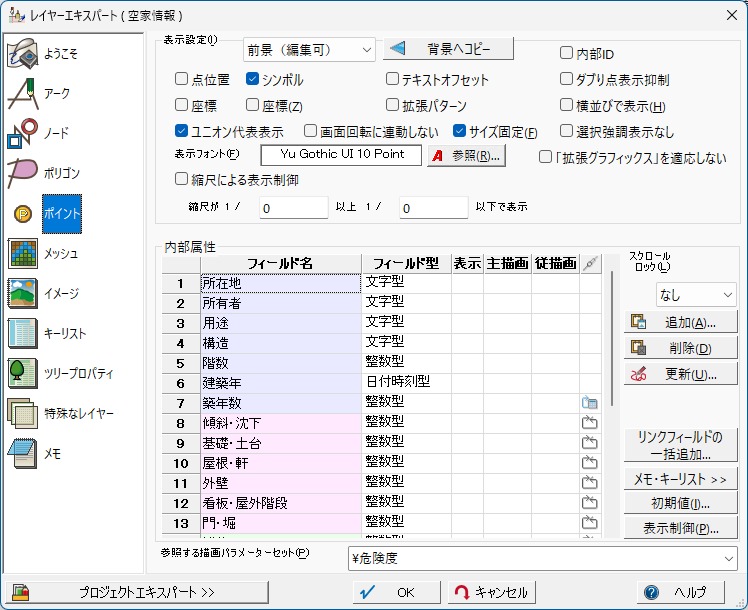
Task: Select the ノード sidebar icon
Action: [22, 133]
